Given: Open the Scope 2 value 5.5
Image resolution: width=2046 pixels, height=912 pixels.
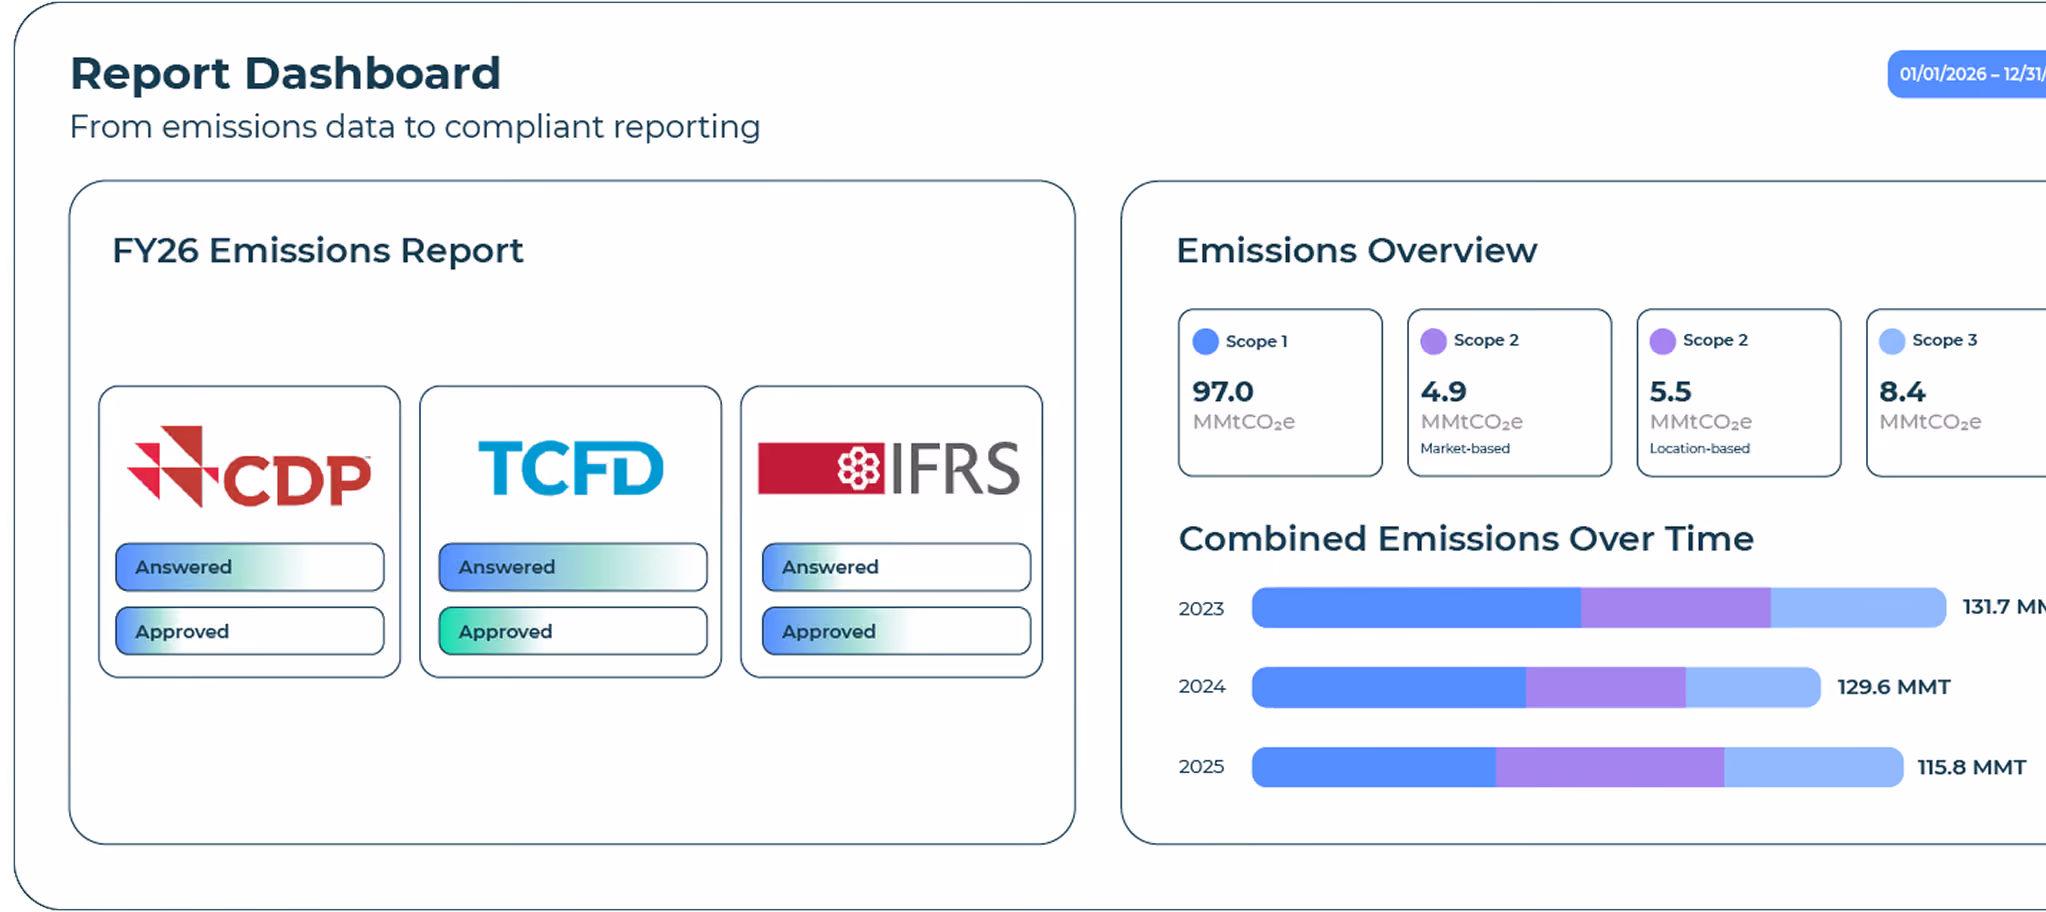Looking at the screenshot, I should (x=1671, y=391).
